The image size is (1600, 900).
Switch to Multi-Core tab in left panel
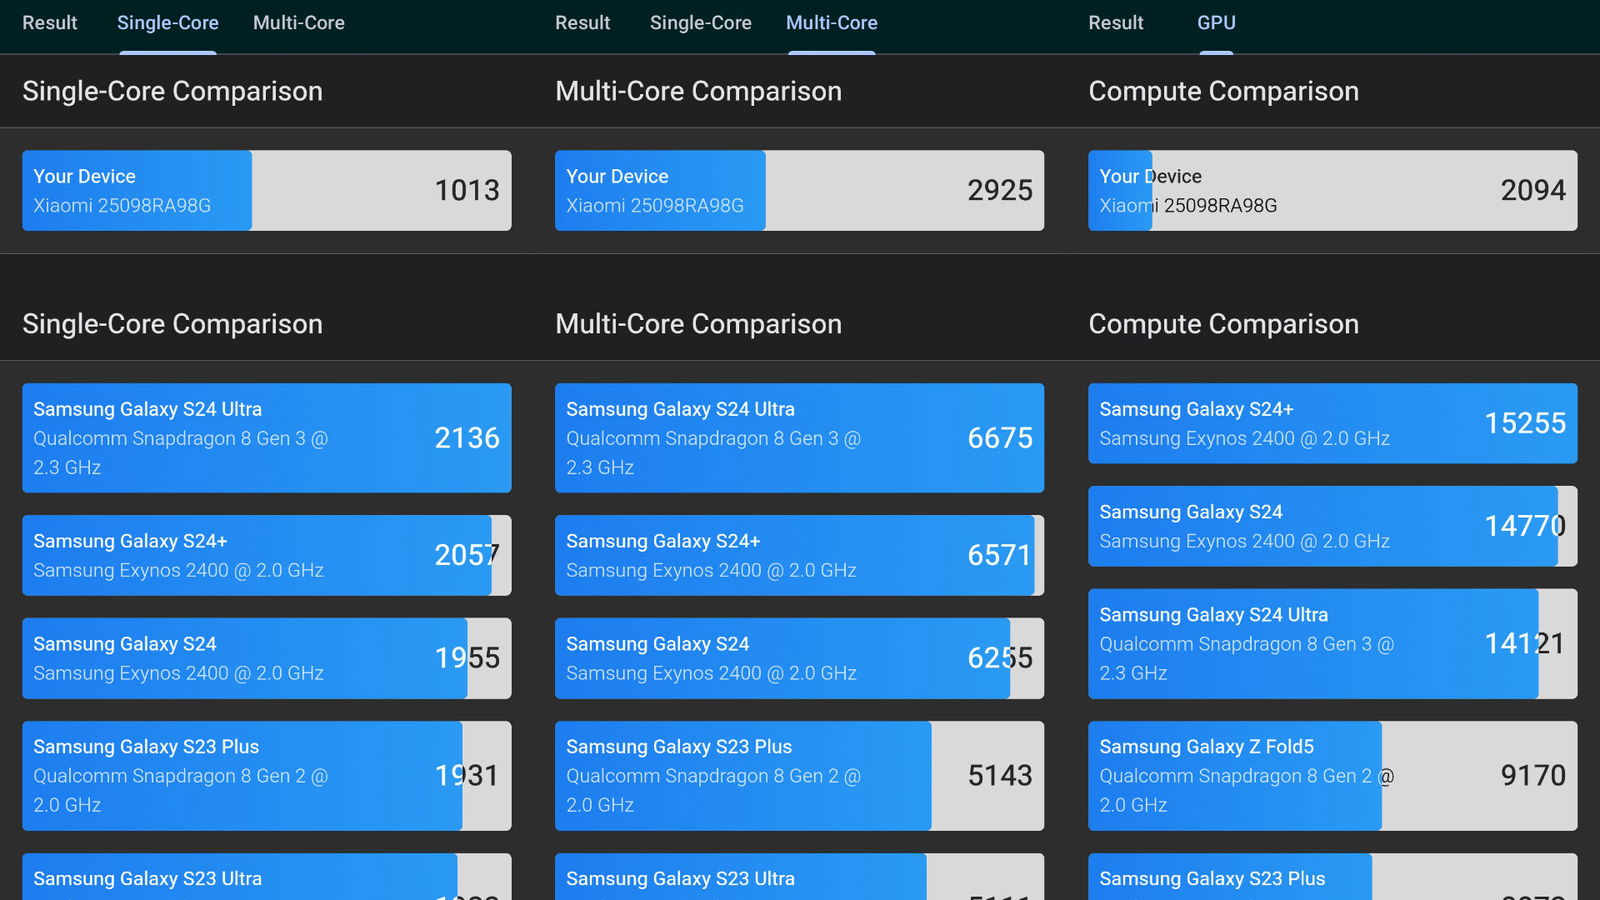298,23
